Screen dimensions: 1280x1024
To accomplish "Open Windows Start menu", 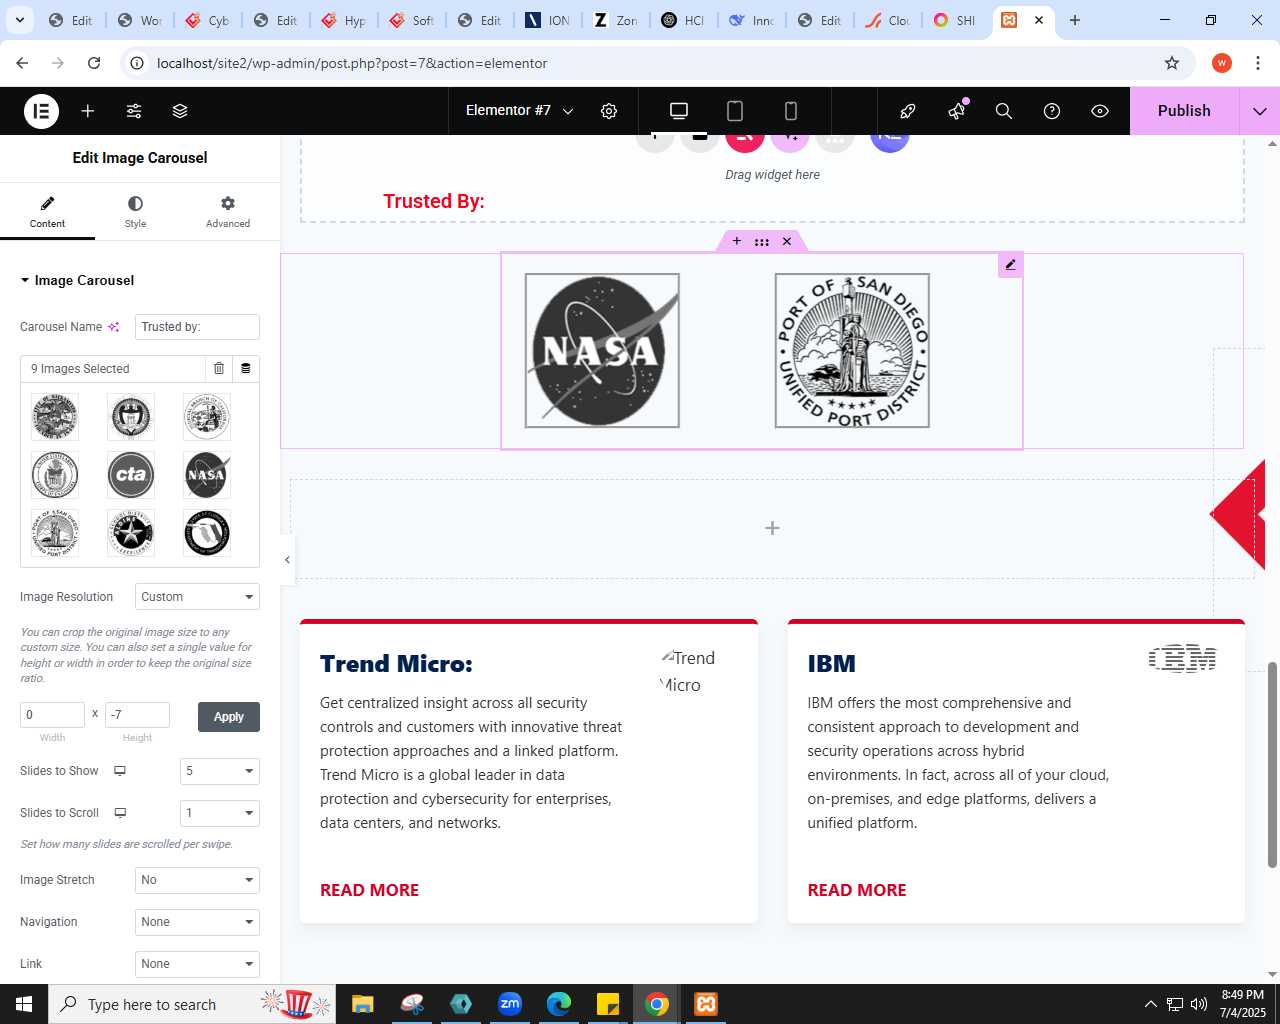I will coord(24,1004).
